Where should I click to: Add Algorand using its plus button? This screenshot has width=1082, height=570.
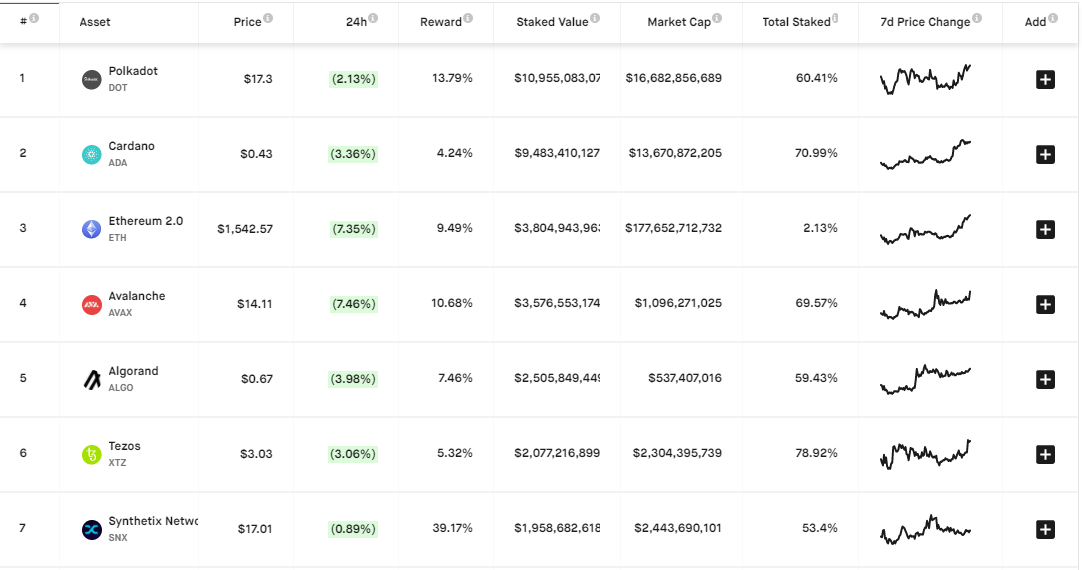click(1045, 380)
